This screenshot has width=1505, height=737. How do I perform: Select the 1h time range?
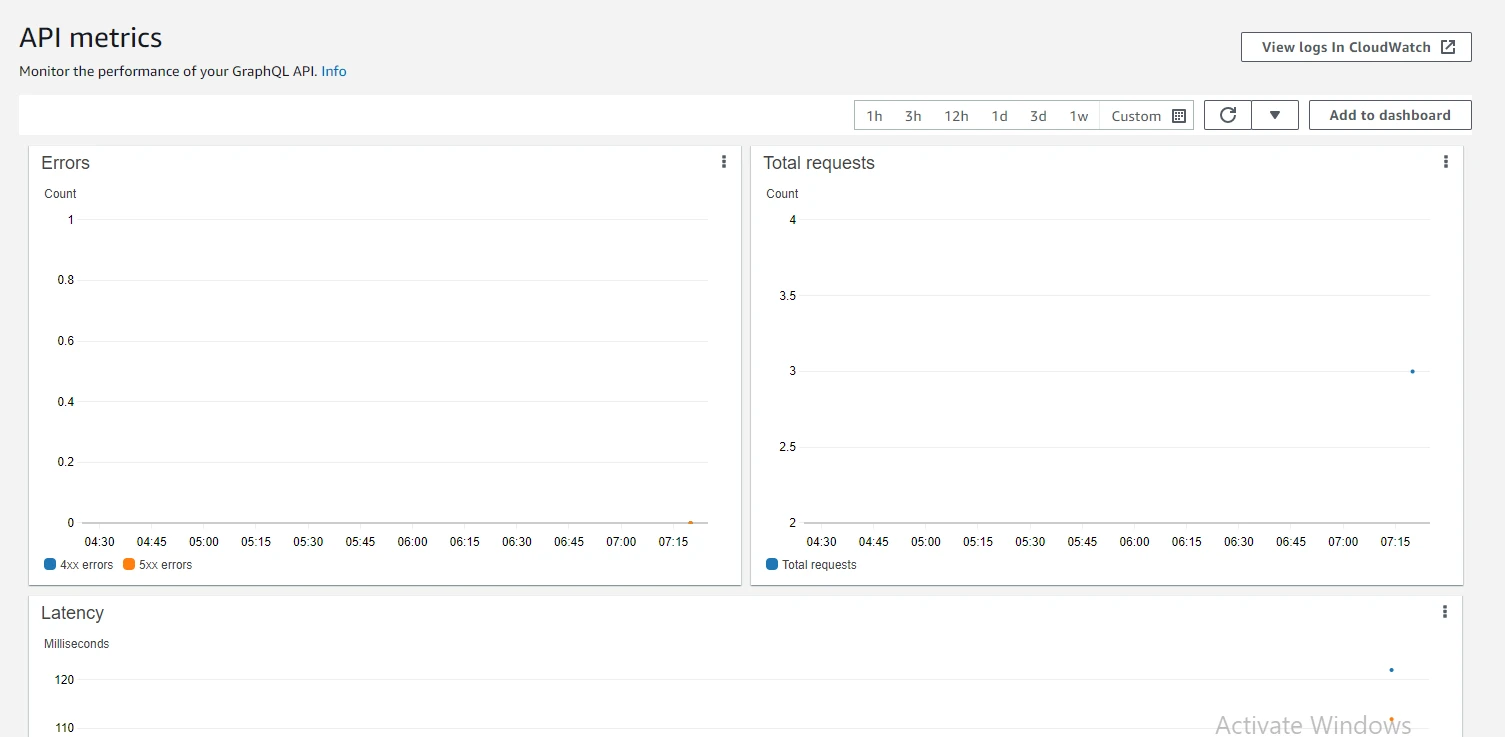[874, 116]
